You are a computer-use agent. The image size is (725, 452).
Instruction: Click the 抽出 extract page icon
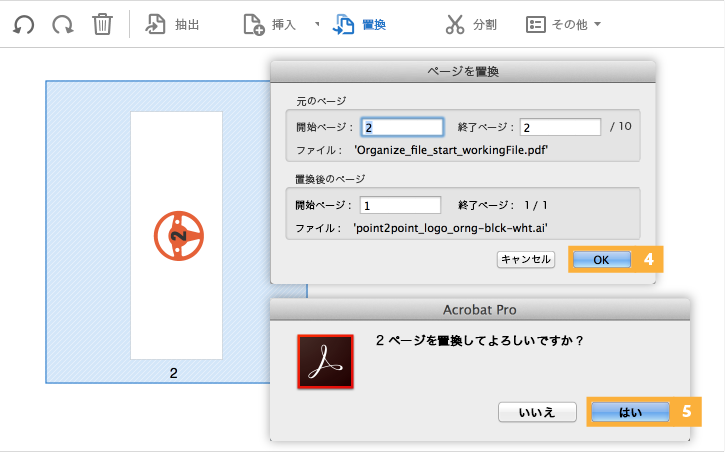(155, 24)
